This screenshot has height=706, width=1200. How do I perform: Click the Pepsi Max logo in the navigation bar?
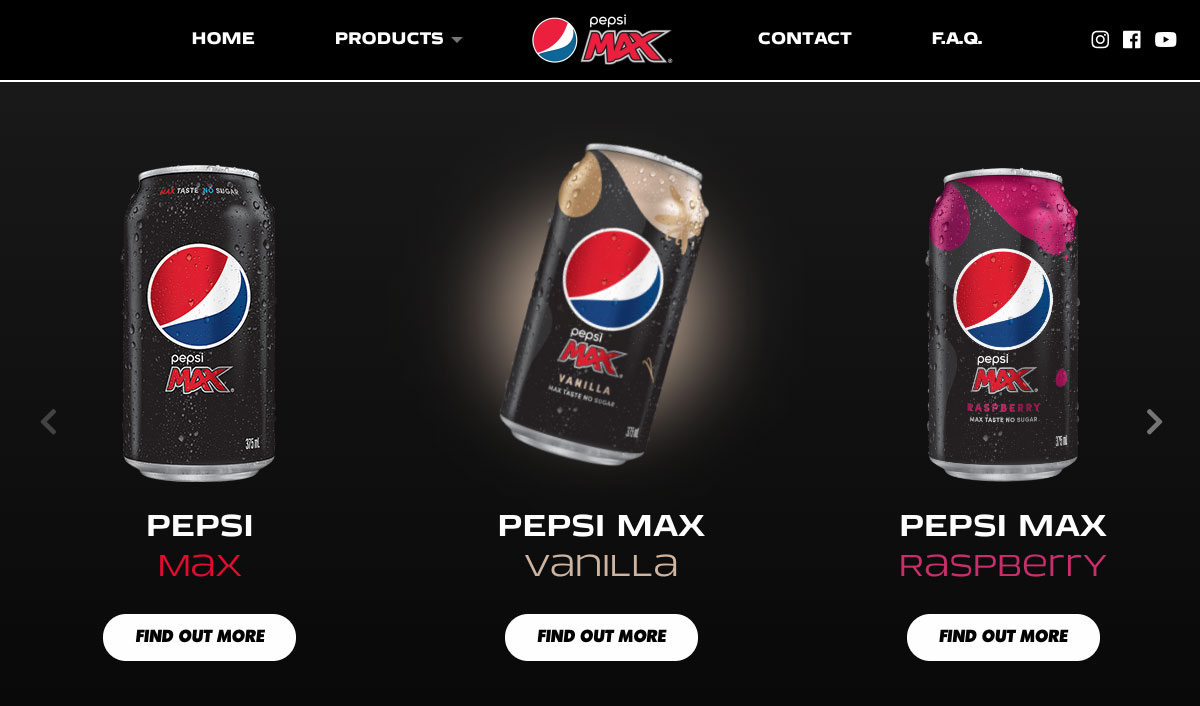601,40
